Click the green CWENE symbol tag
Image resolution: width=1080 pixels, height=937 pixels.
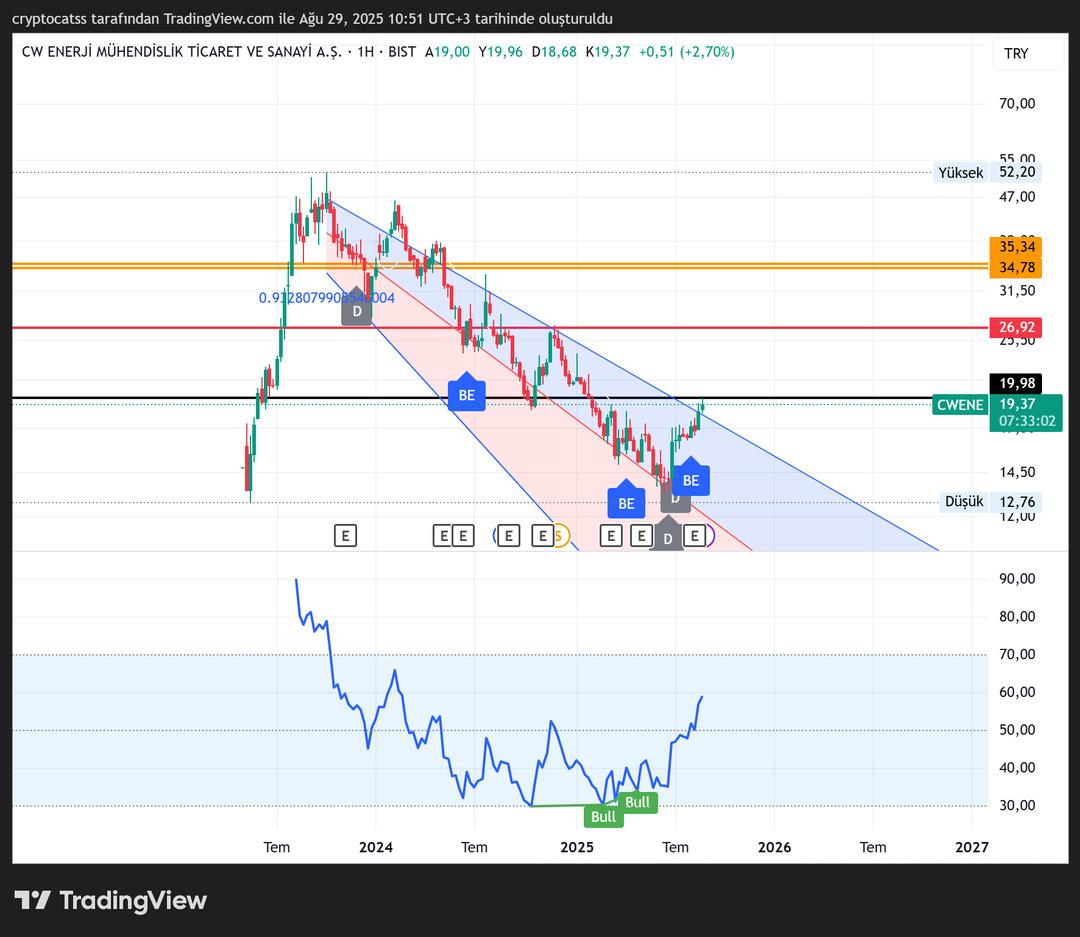coord(960,404)
